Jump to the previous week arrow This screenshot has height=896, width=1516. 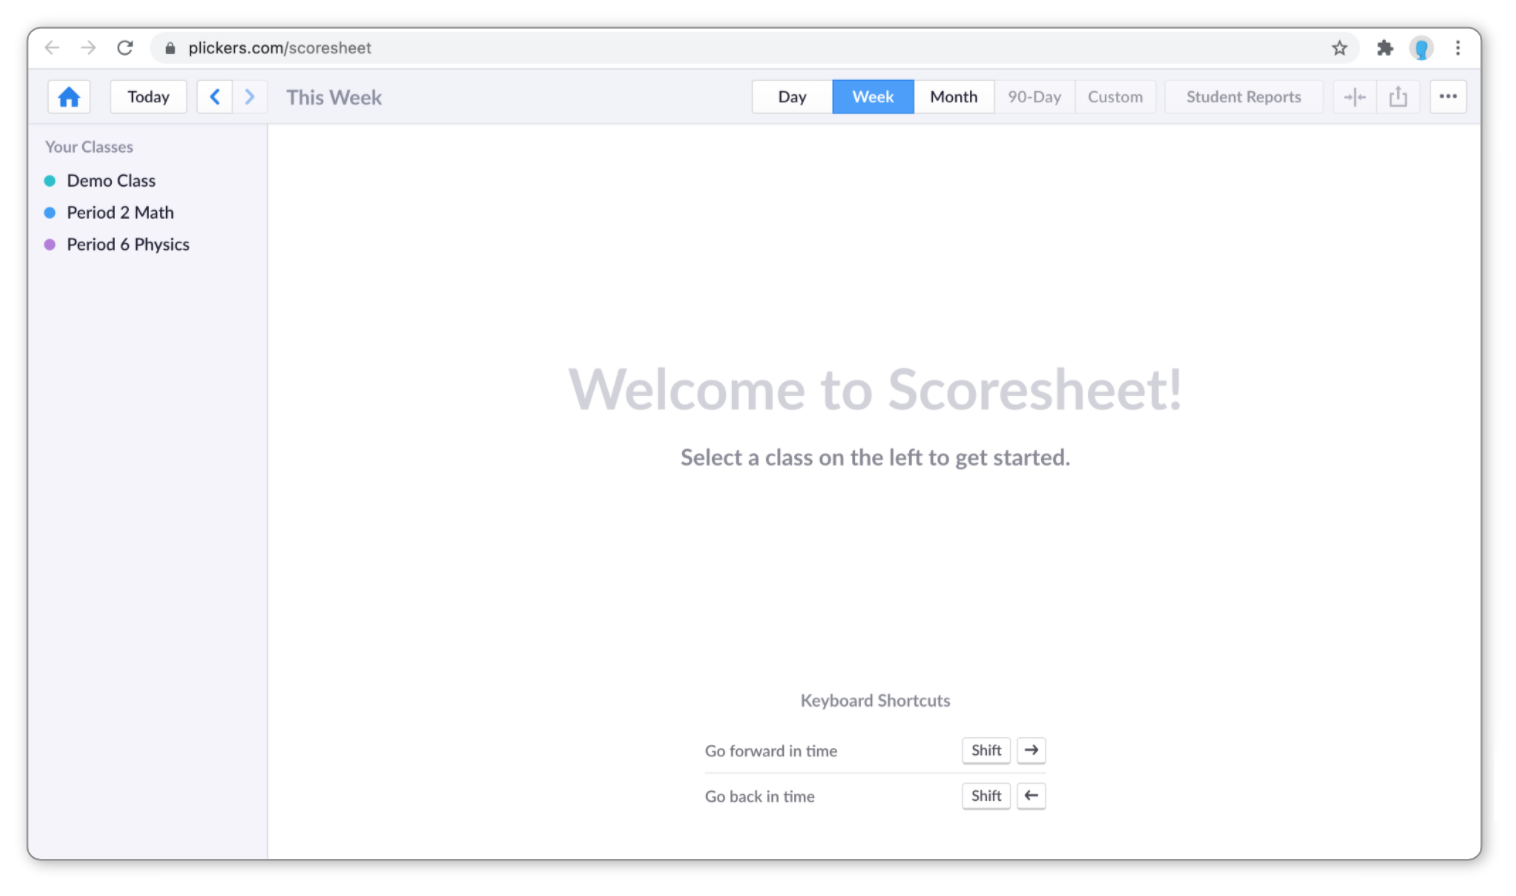(x=215, y=97)
